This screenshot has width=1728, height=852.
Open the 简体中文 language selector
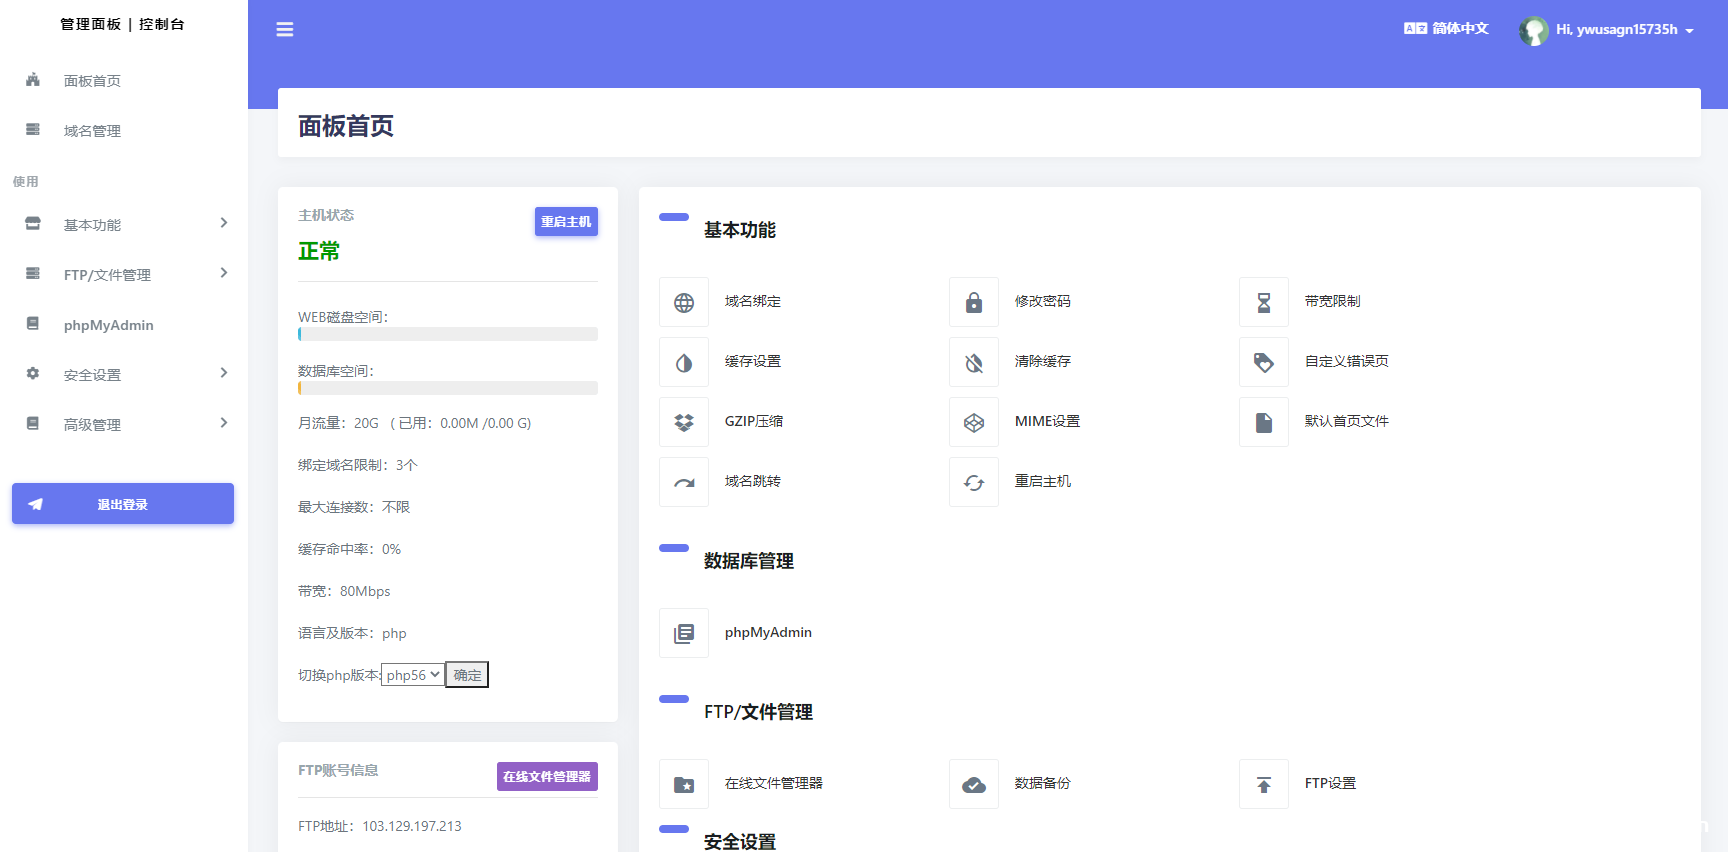[x=1447, y=29]
